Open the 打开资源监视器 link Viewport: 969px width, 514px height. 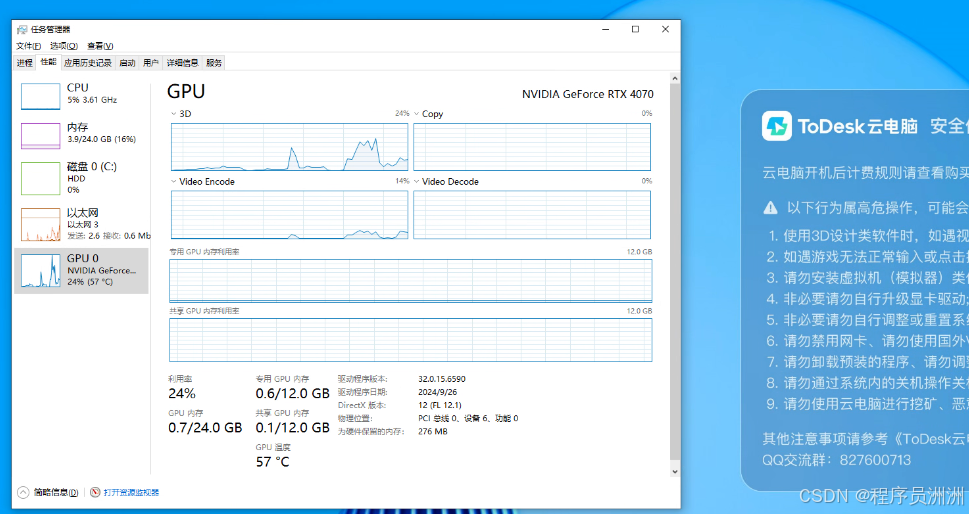[x=132, y=492]
